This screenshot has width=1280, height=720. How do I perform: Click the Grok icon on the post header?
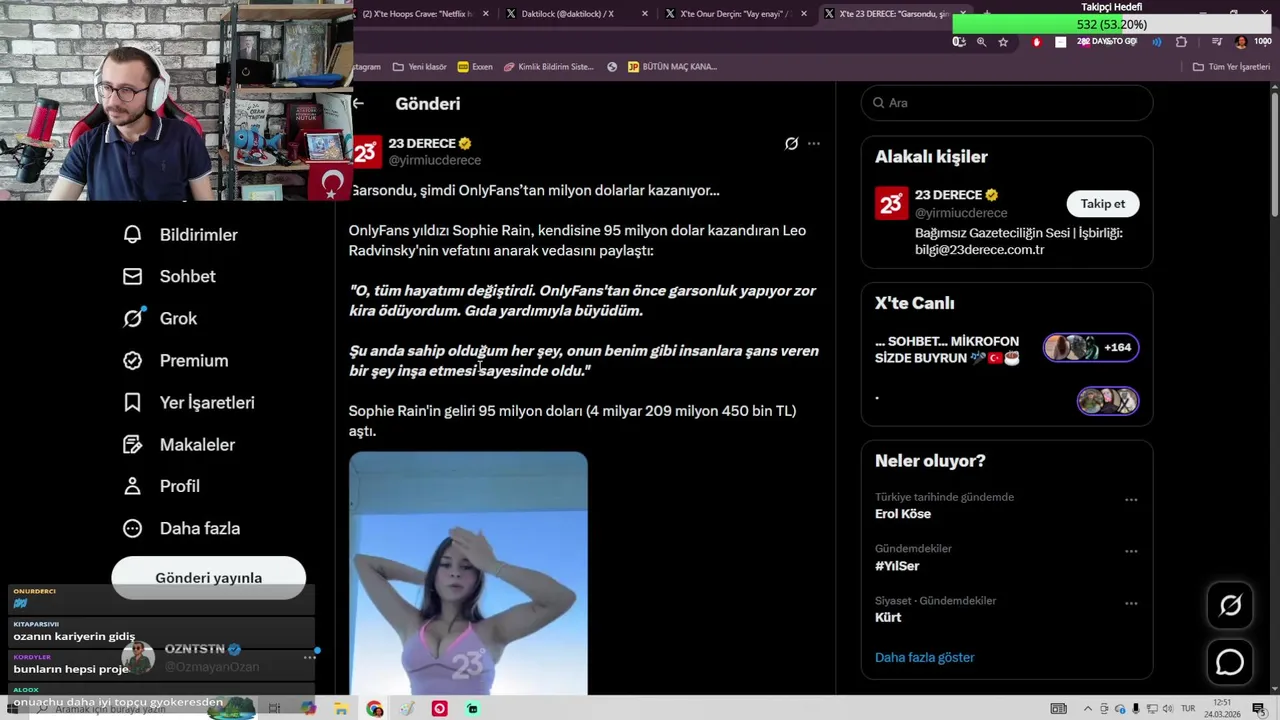(791, 143)
